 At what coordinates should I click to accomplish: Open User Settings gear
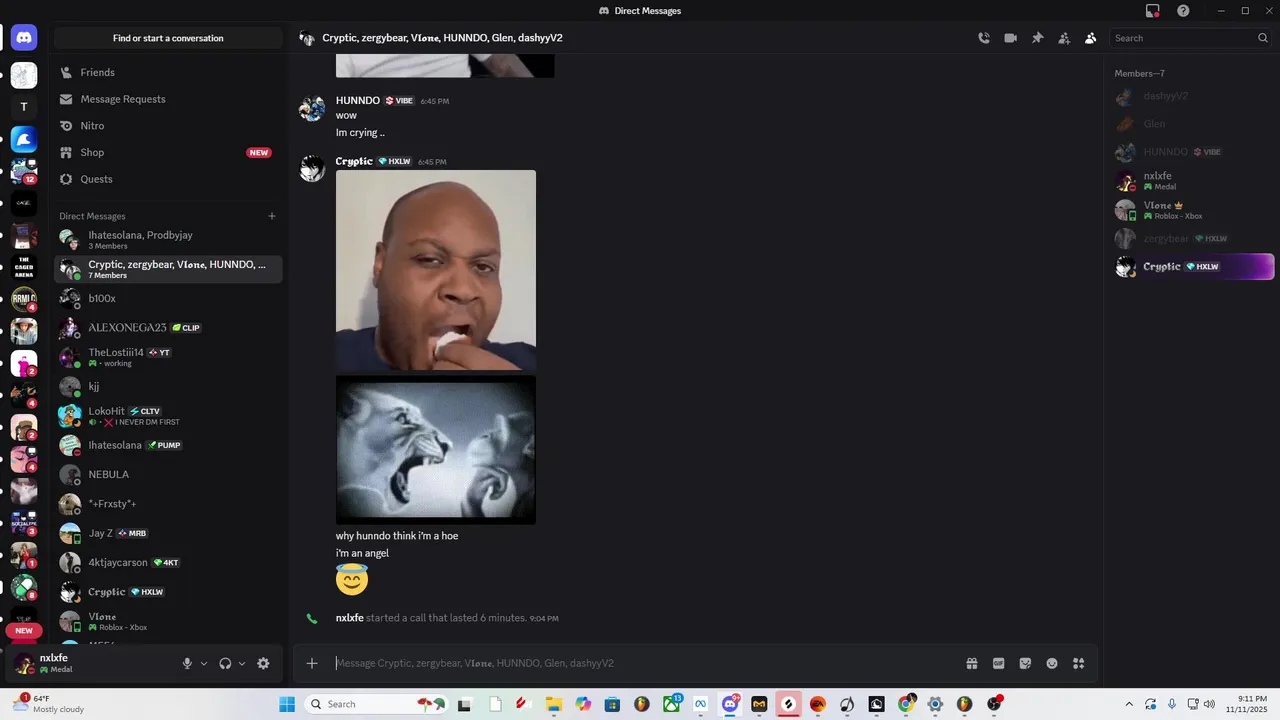point(263,663)
